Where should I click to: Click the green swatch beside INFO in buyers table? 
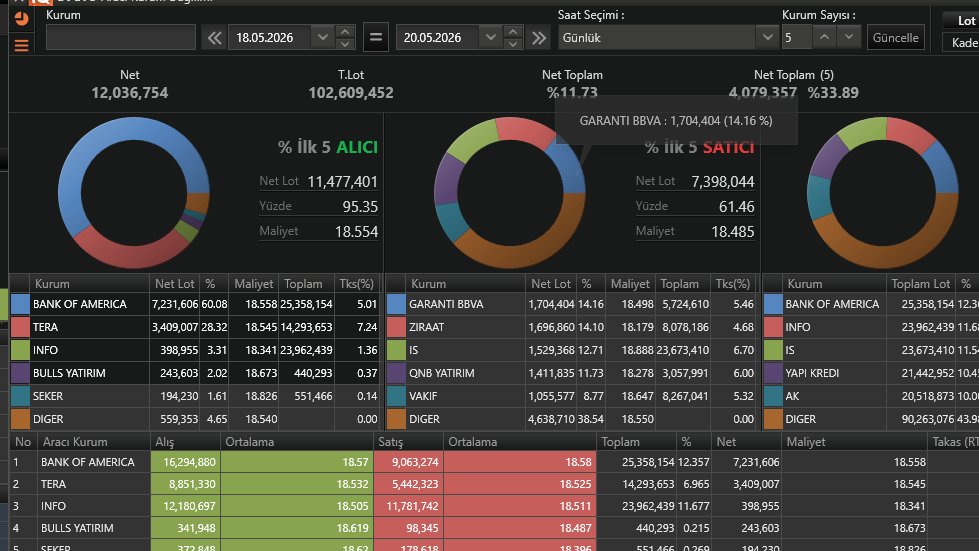(20, 350)
